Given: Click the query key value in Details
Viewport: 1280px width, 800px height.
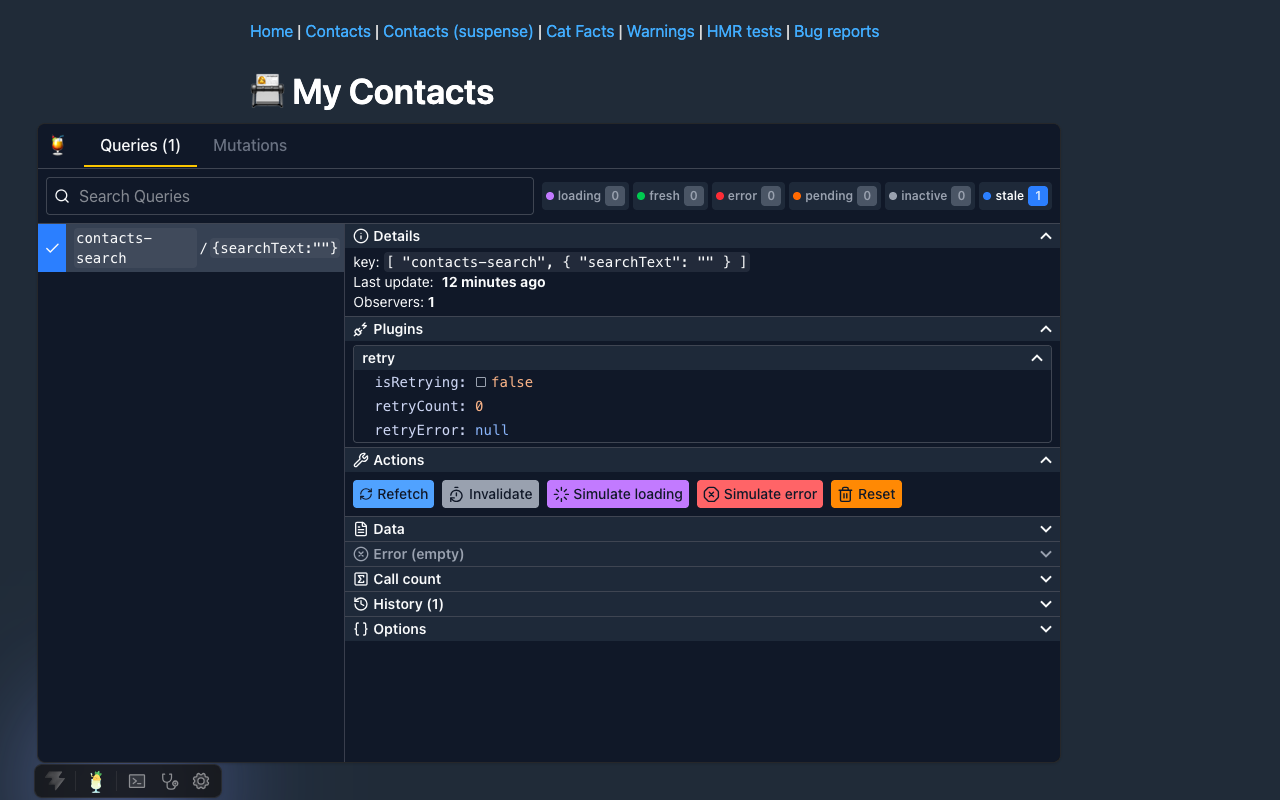Looking at the screenshot, I should (567, 262).
